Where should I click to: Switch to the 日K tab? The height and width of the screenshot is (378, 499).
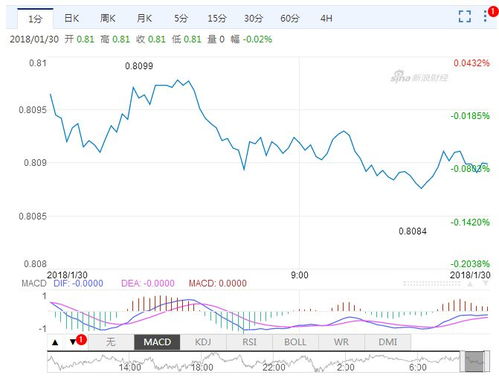[72, 18]
